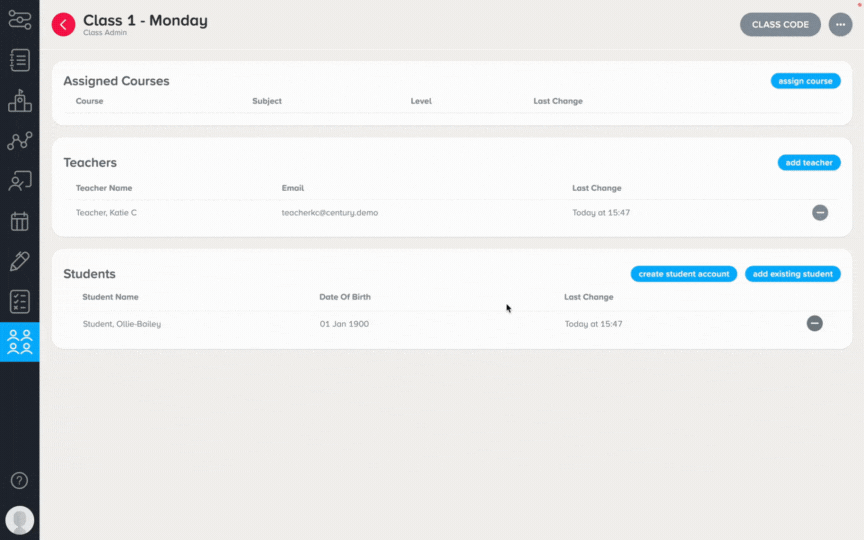The image size is (864, 540).
Task: Open the graph analytics sidebar icon
Action: pos(20,141)
